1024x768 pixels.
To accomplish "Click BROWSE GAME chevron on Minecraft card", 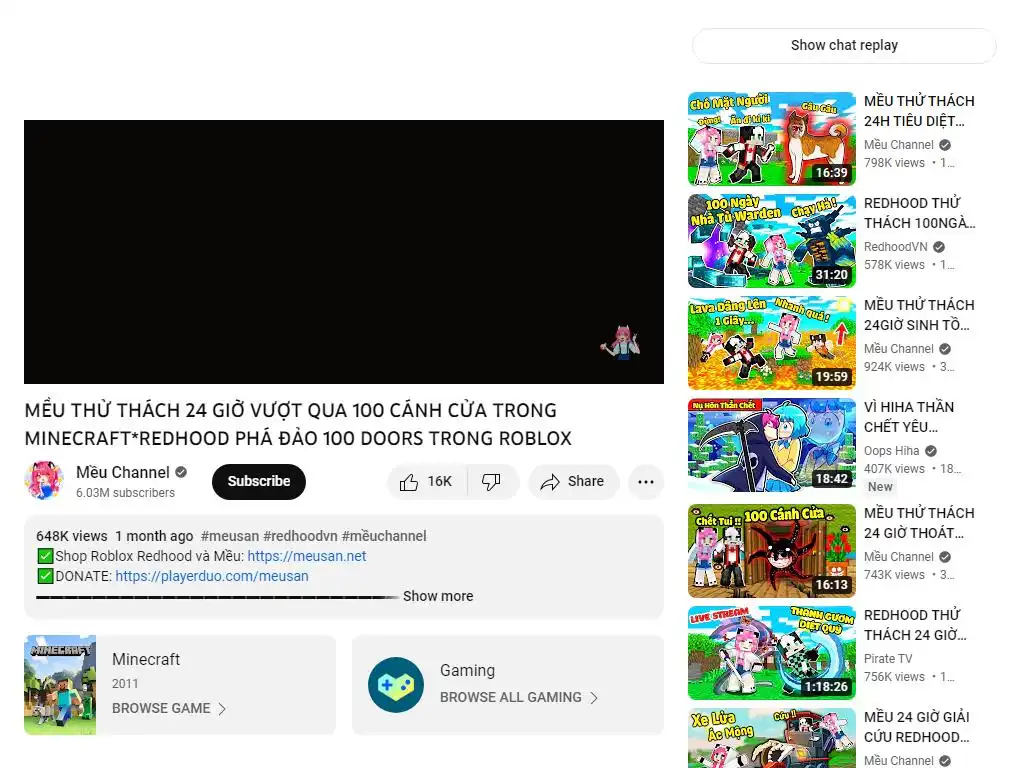I will click(x=222, y=709).
